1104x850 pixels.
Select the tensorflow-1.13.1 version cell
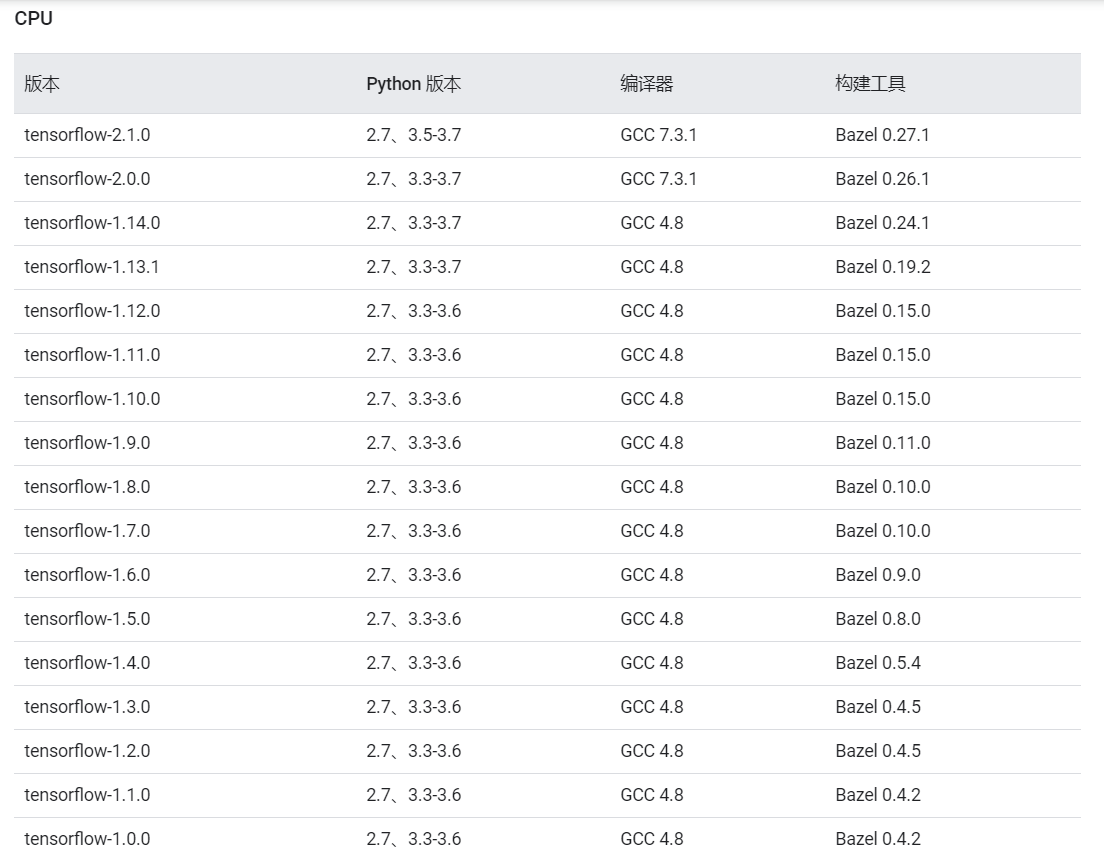tap(92, 267)
